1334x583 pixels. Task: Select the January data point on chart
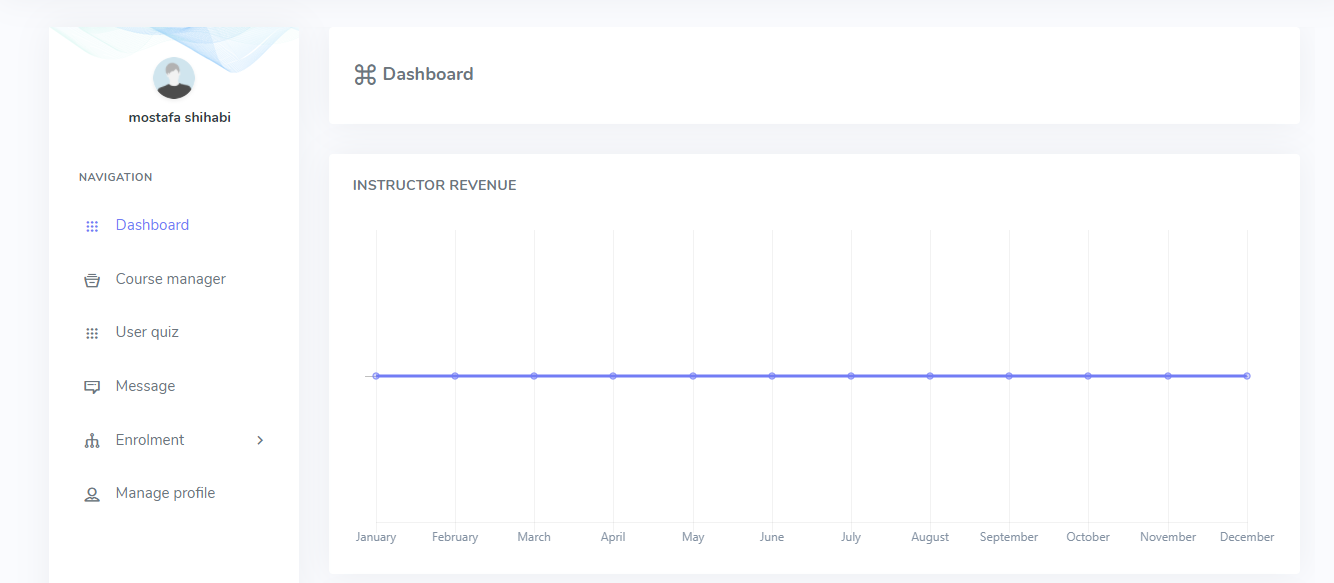pos(376,376)
